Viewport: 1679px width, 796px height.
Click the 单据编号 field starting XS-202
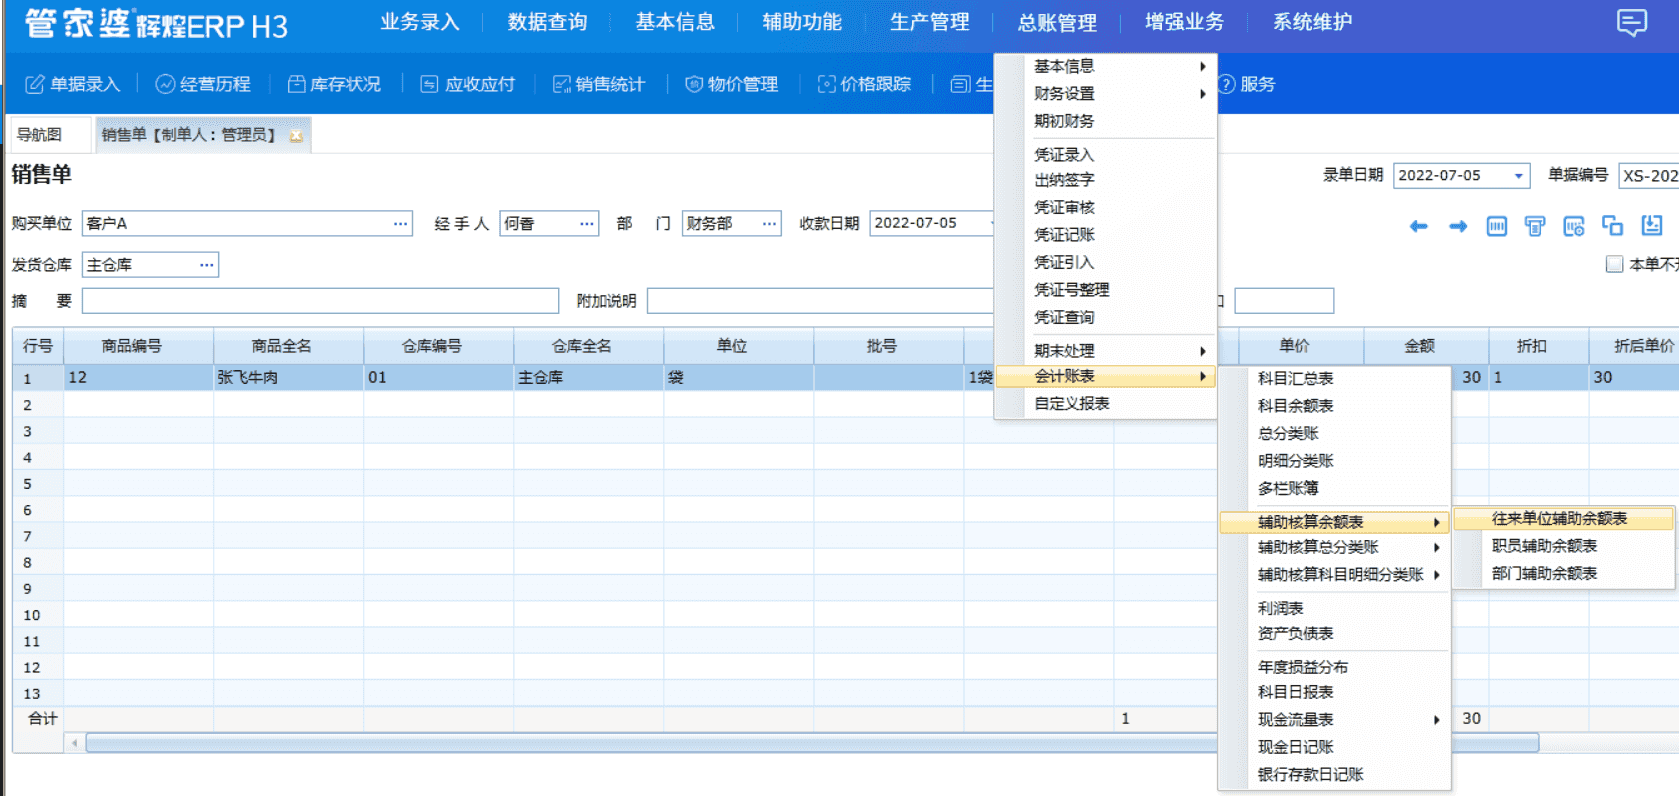point(1648,176)
